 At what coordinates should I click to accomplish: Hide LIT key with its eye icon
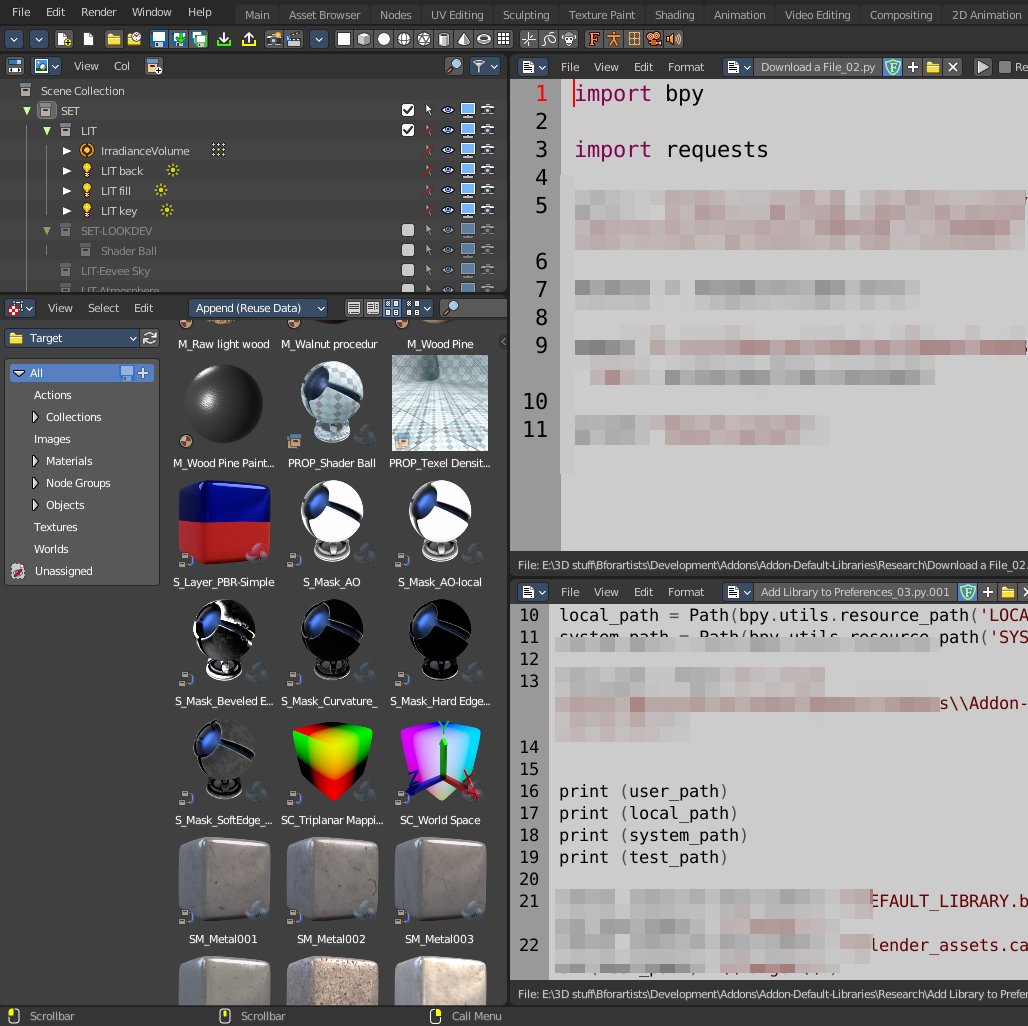448,210
